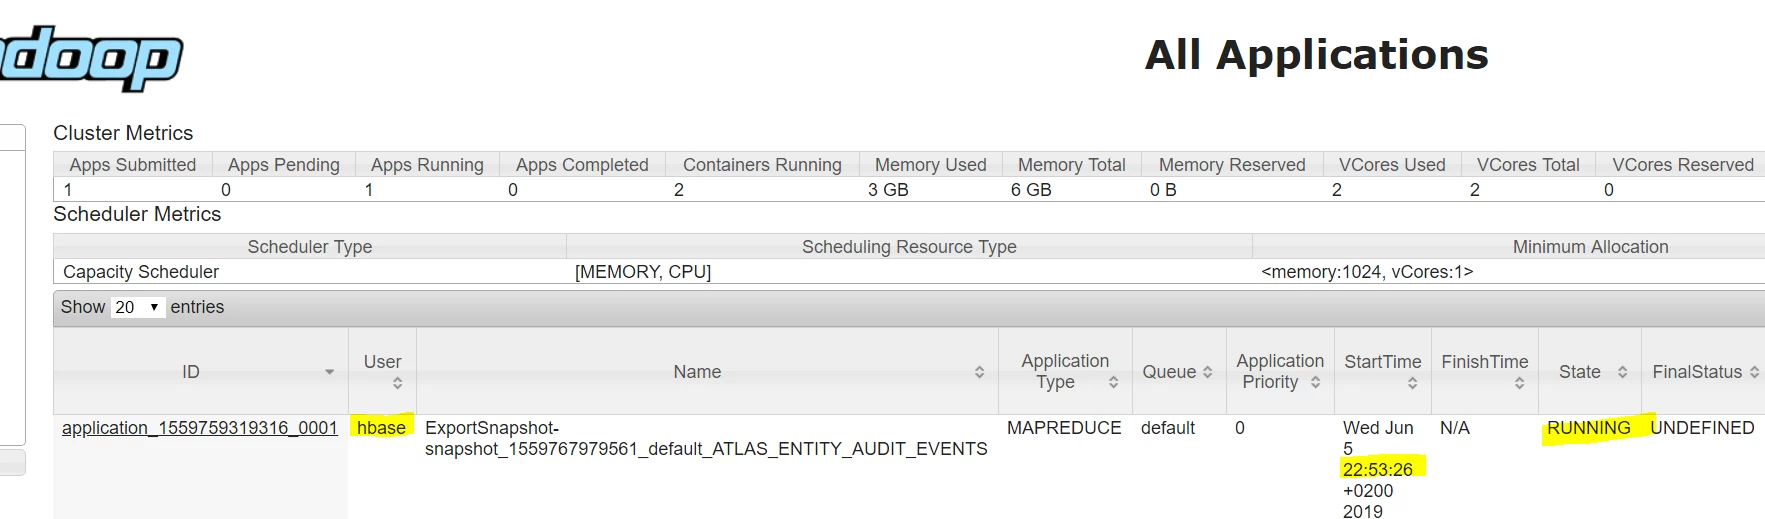The height and width of the screenshot is (519, 1765).
Task: Sort by FinalStatus column arrows
Action: 1754,372
